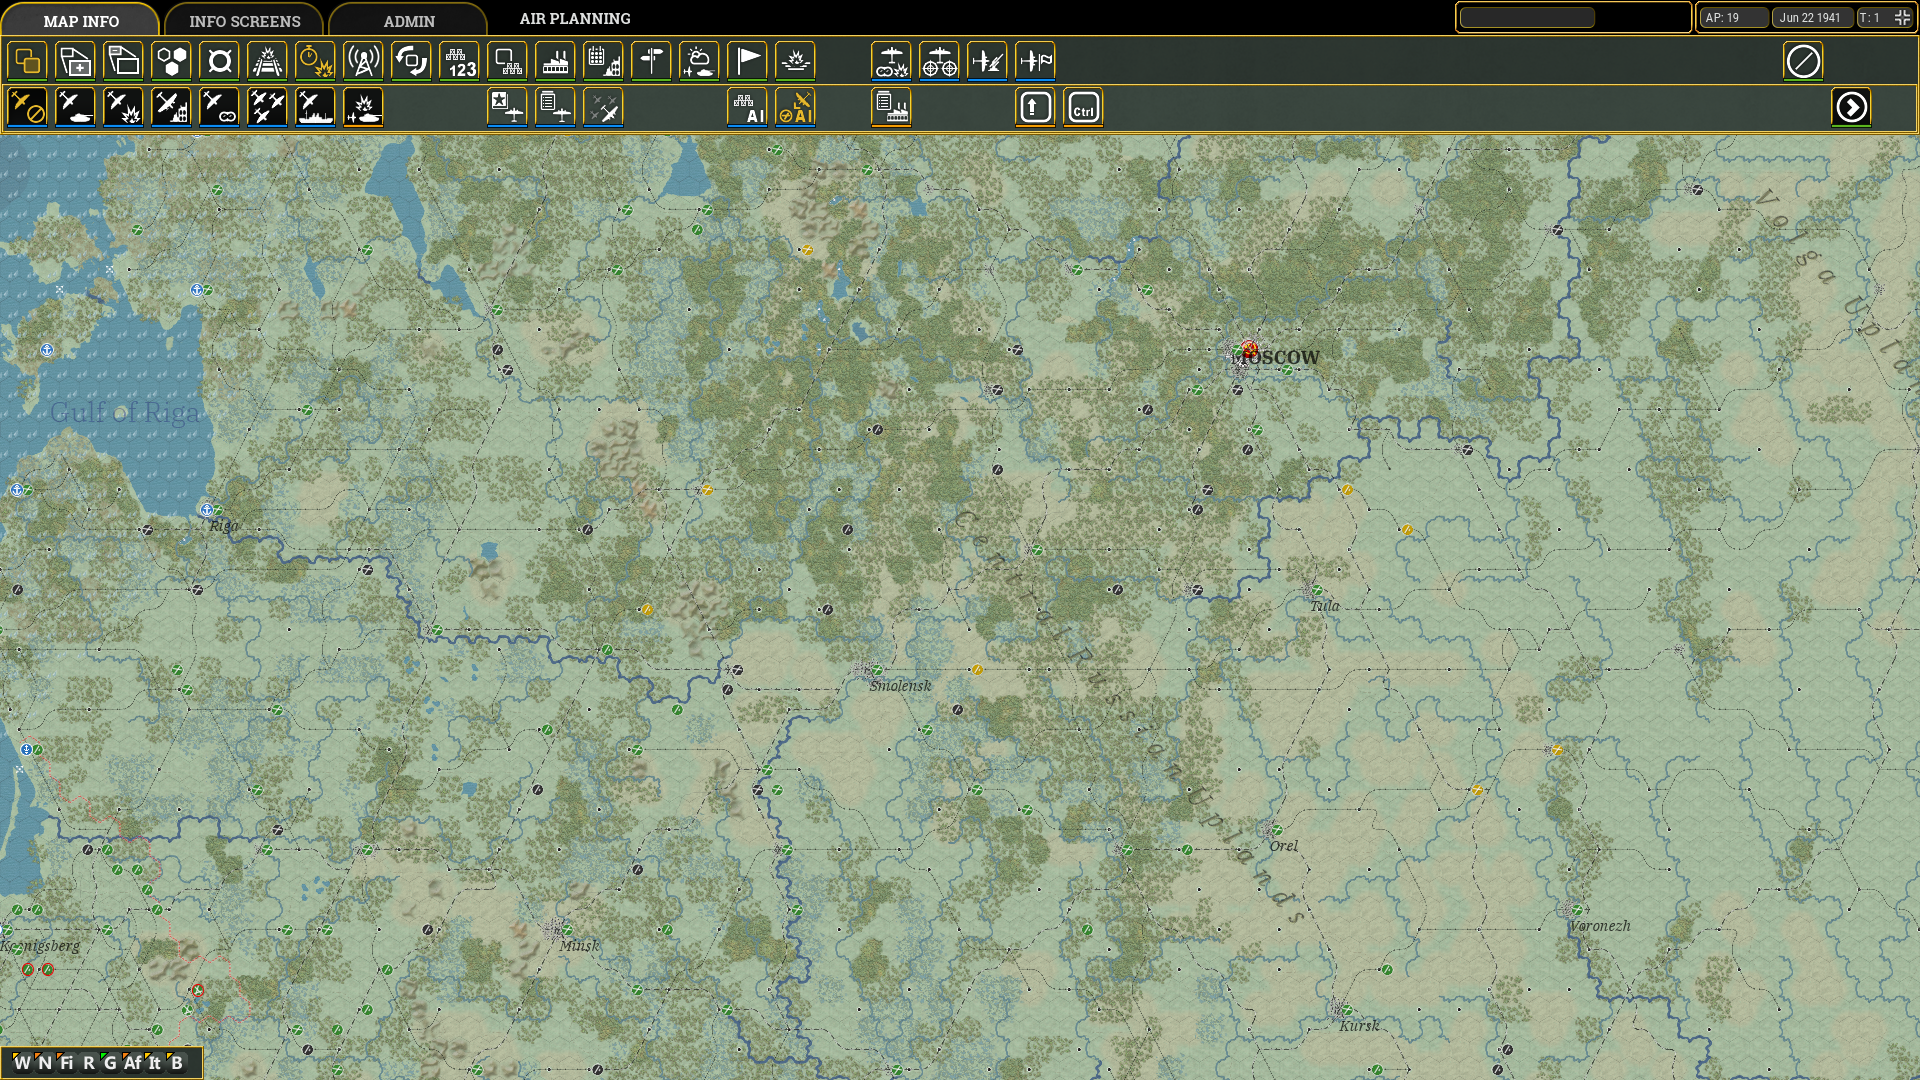Select the tank explosion mission icon
Image resolution: width=1920 pixels, height=1080 pixels.
pyautogui.click(x=363, y=107)
